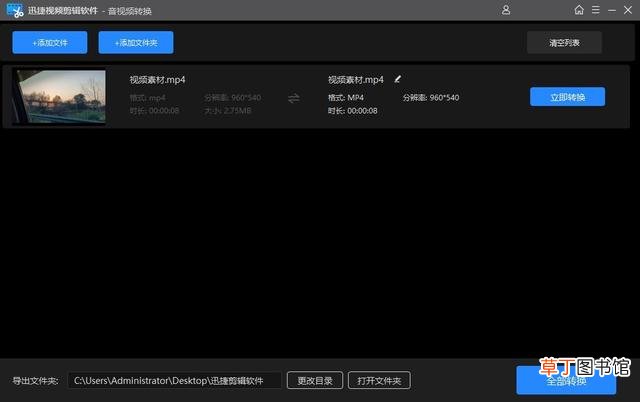Viewport: 640px width, 402px height.
Task: Click the 打开文件夹 button
Action: (379, 380)
